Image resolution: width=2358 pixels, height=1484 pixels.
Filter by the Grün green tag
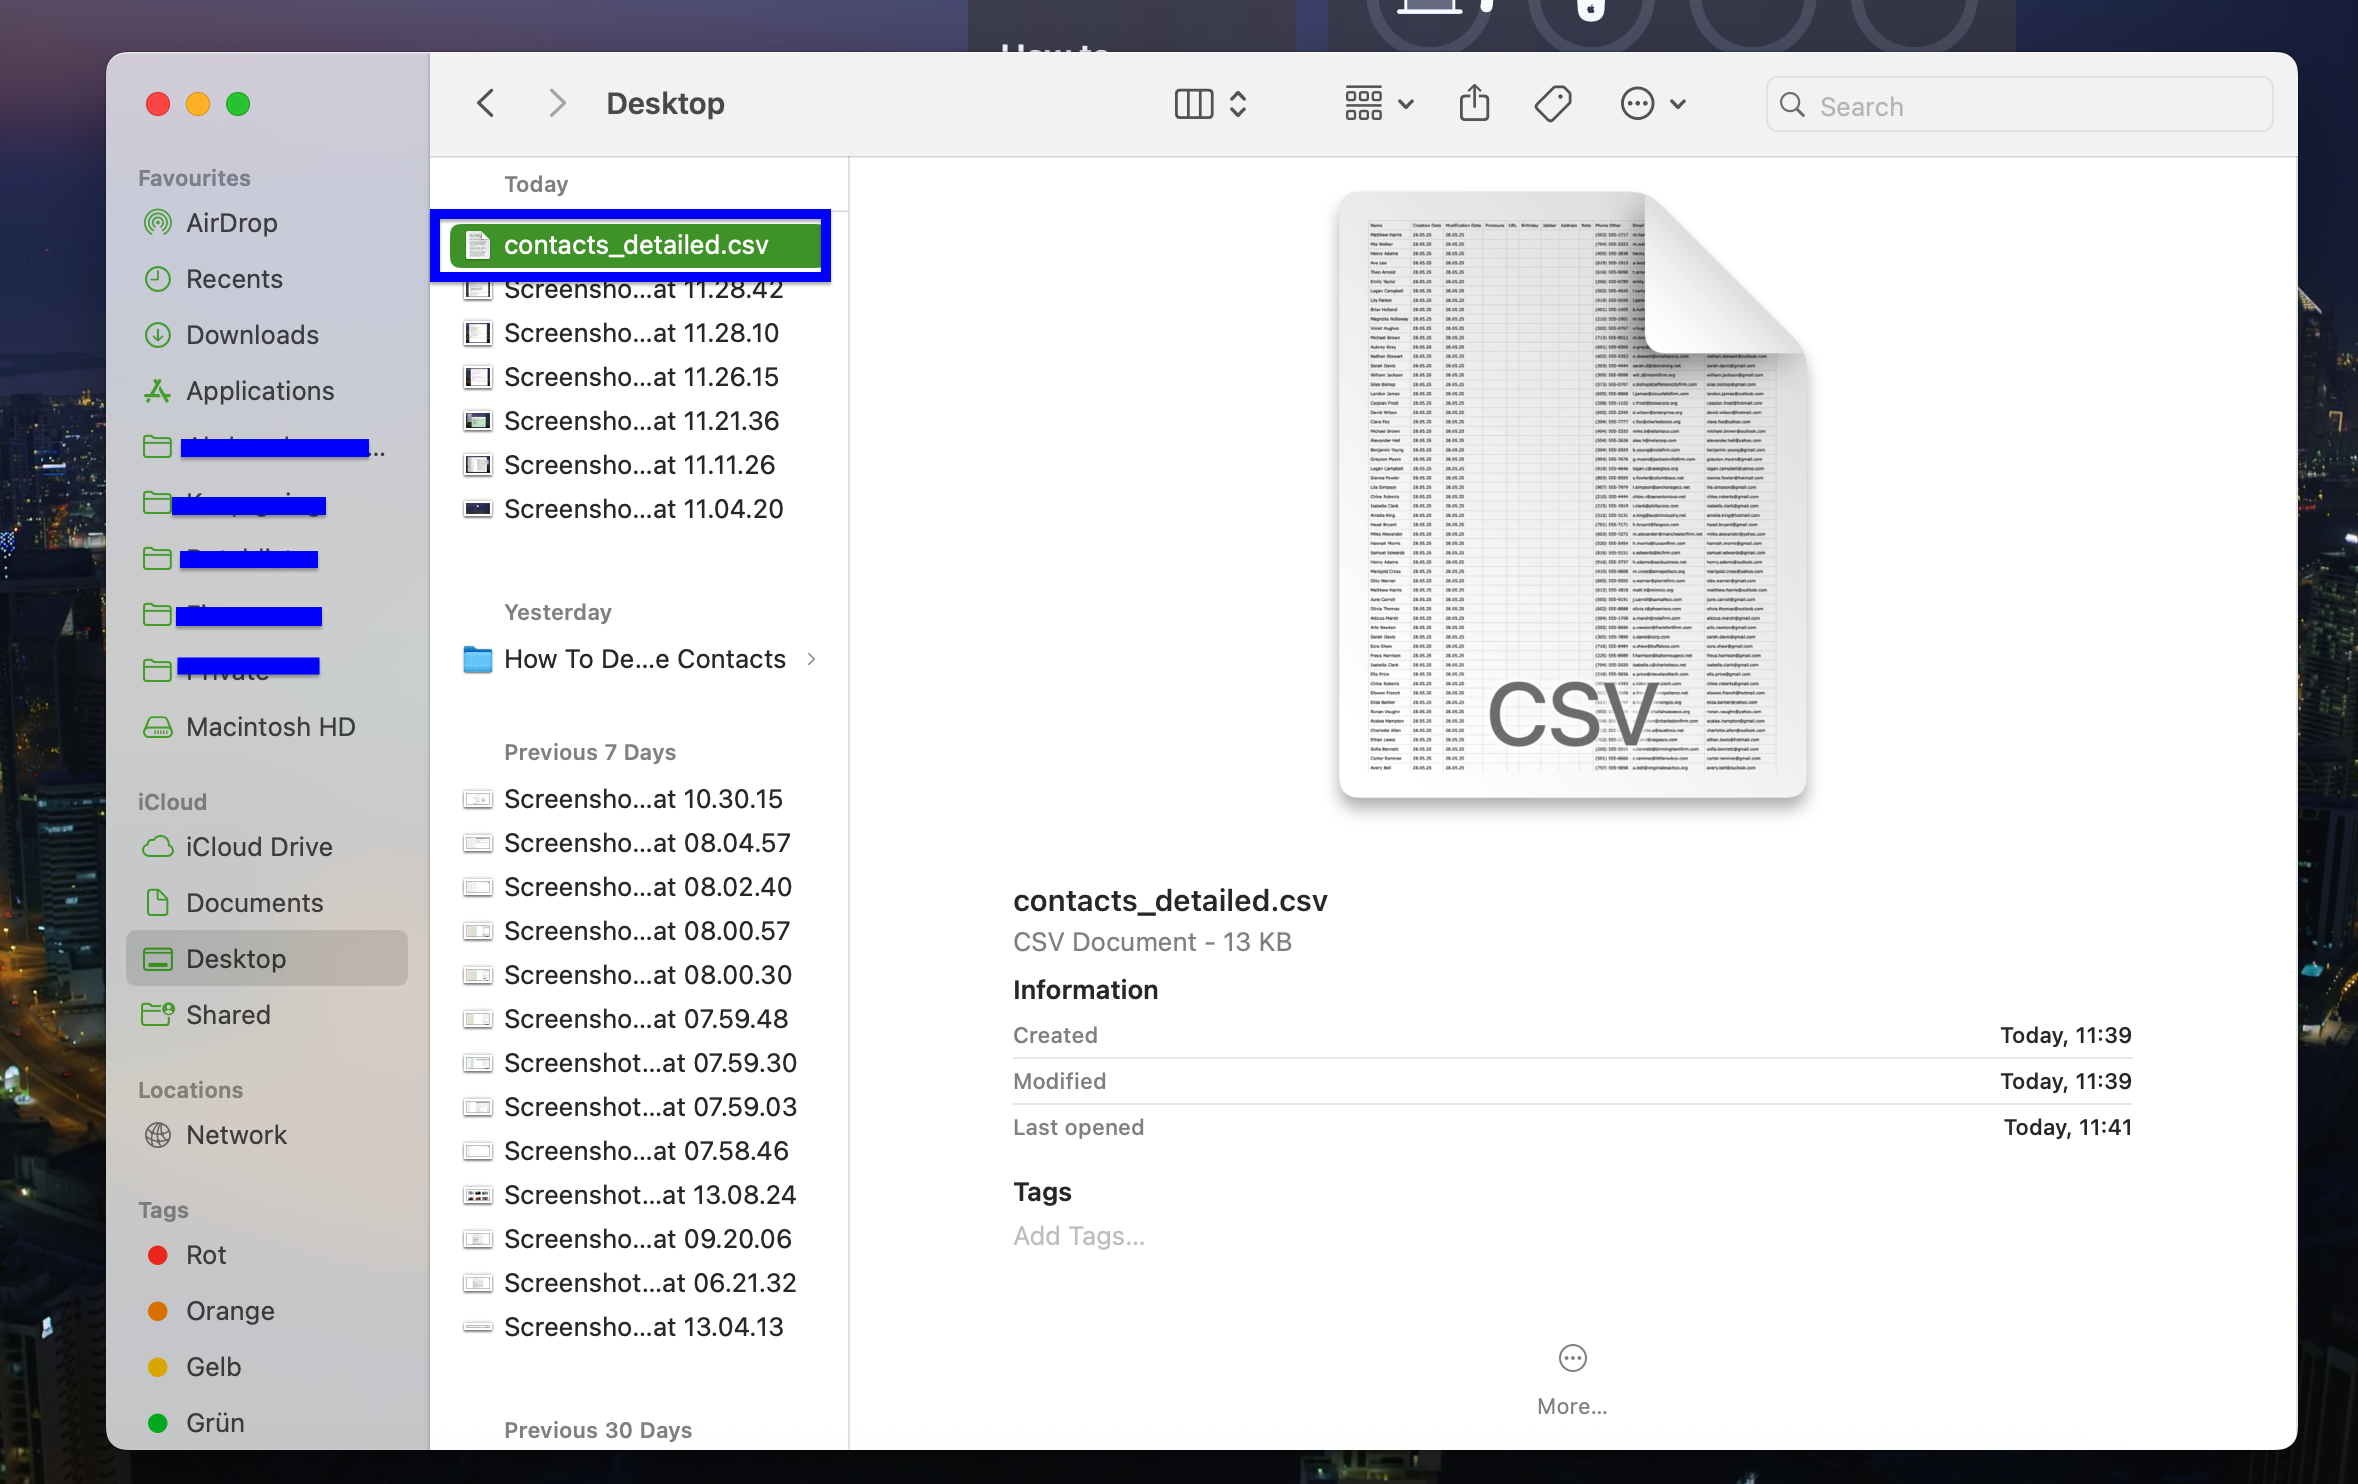(x=266, y=1422)
